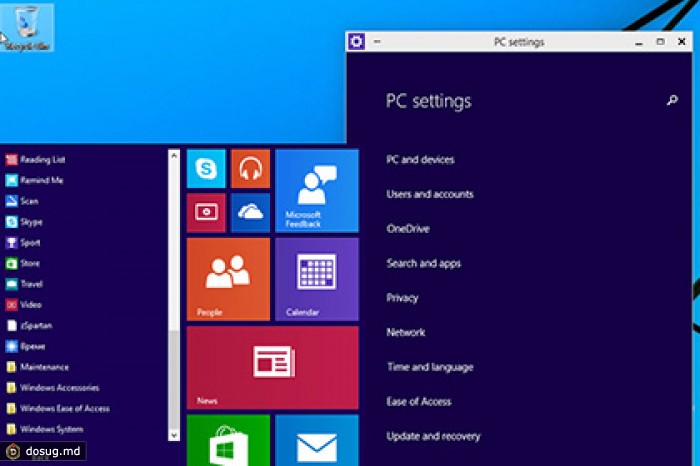Open the green Store tile
This screenshot has height=466, width=700.
click(229, 440)
